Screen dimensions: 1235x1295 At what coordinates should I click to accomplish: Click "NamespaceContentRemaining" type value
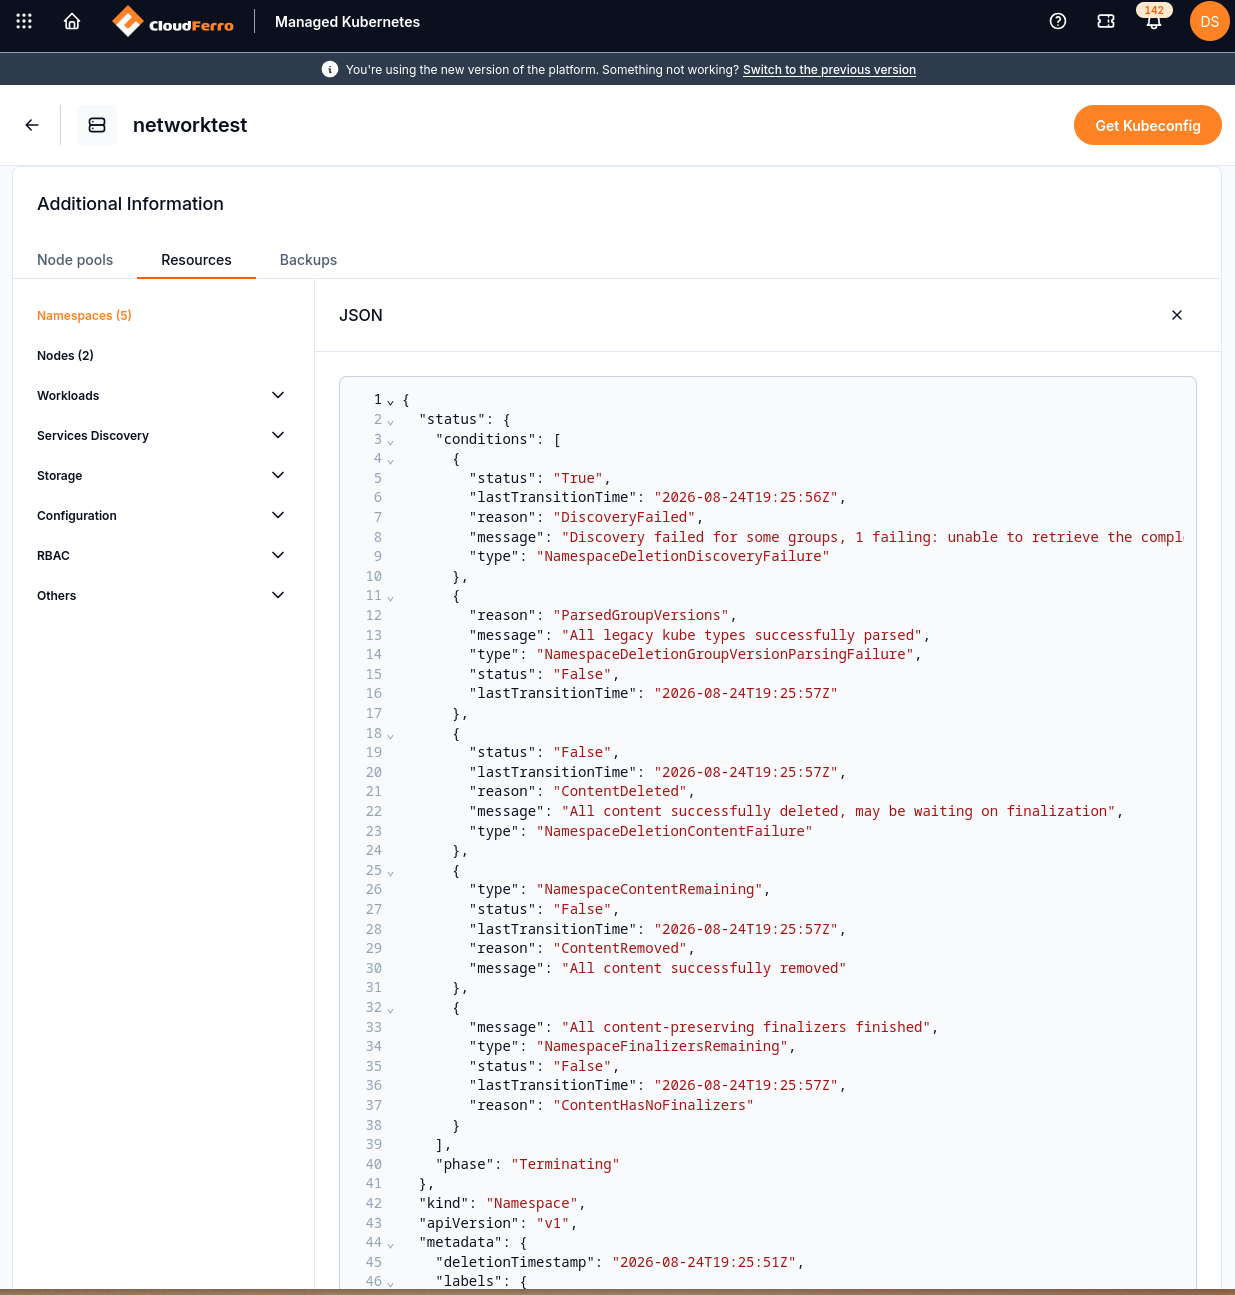[649, 889]
